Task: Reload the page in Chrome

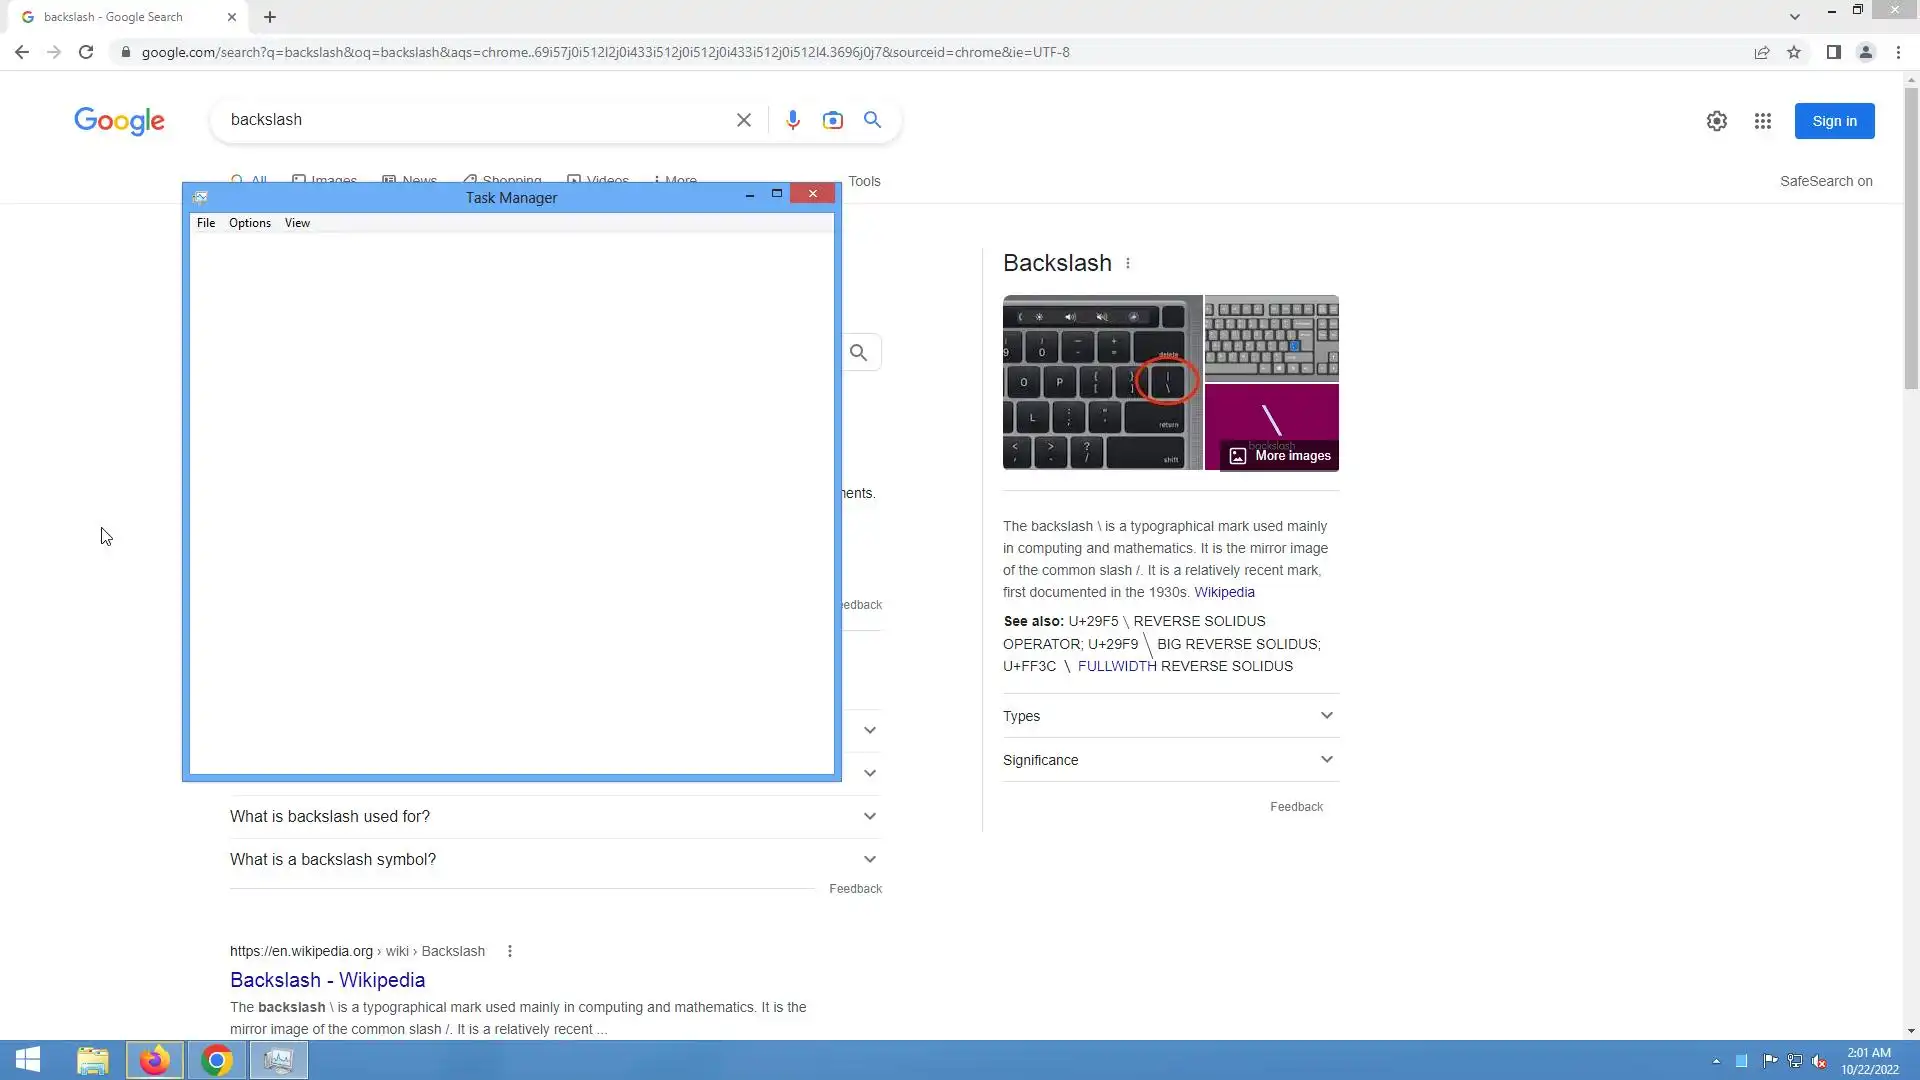Action: [x=86, y=52]
